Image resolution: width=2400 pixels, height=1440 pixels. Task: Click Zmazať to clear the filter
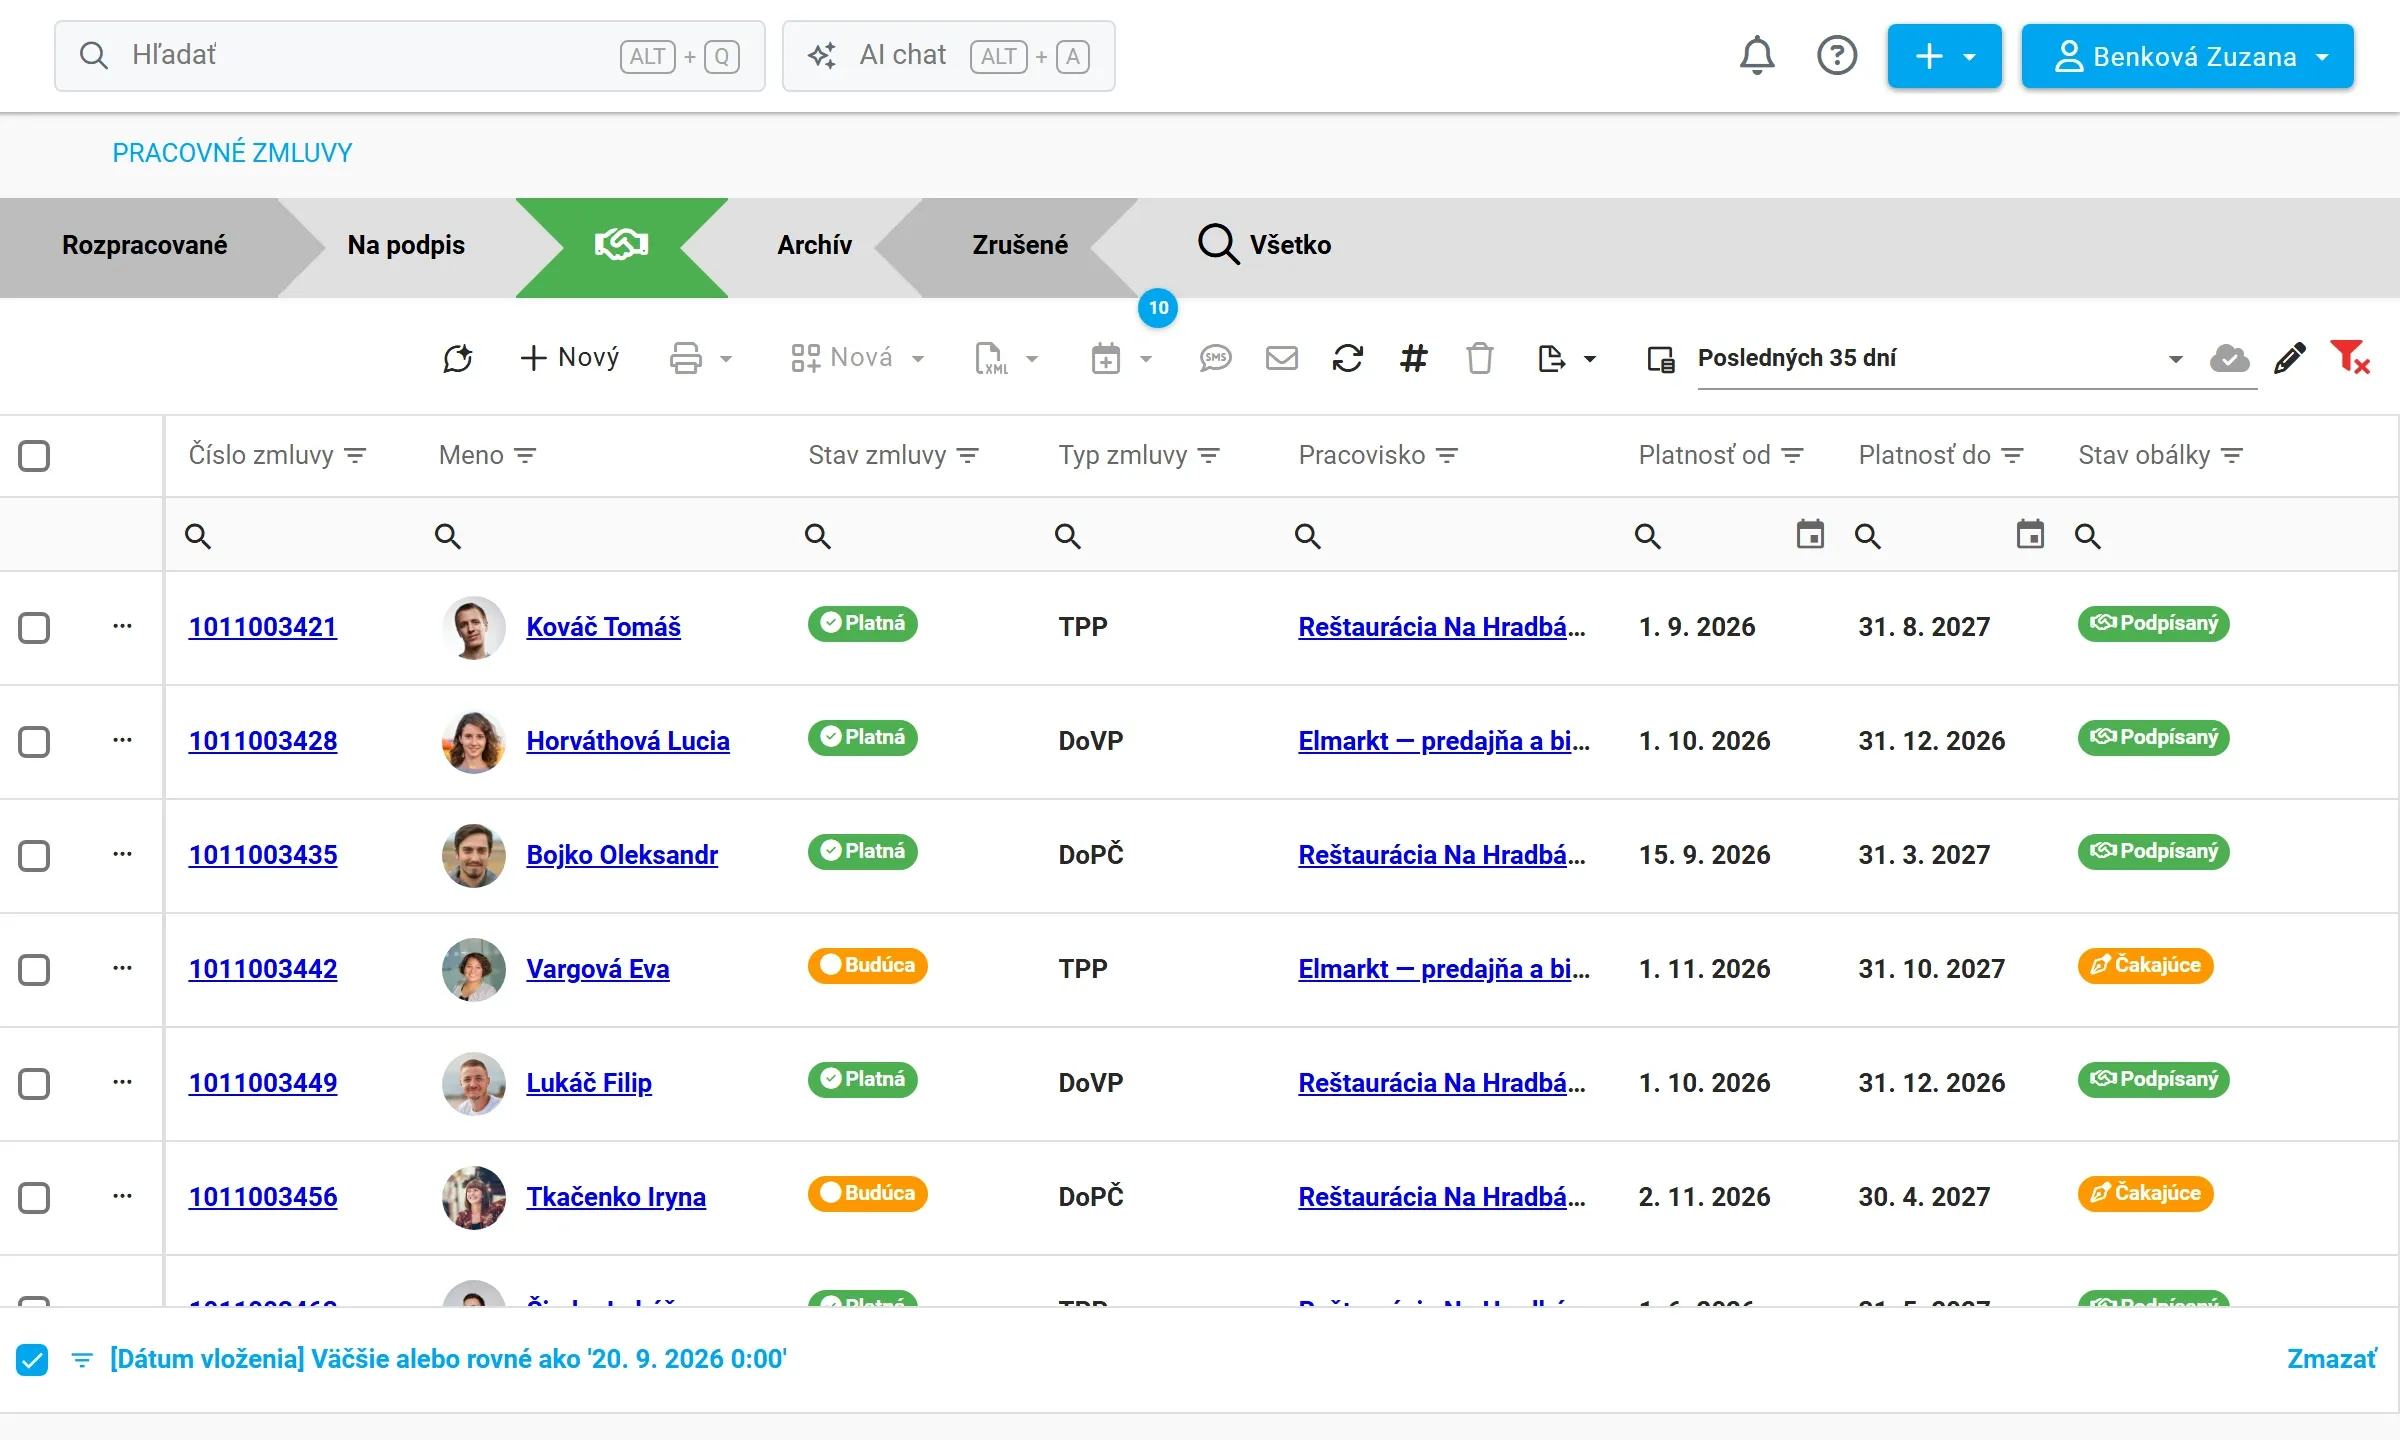pyautogui.click(x=2331, y=1359)
